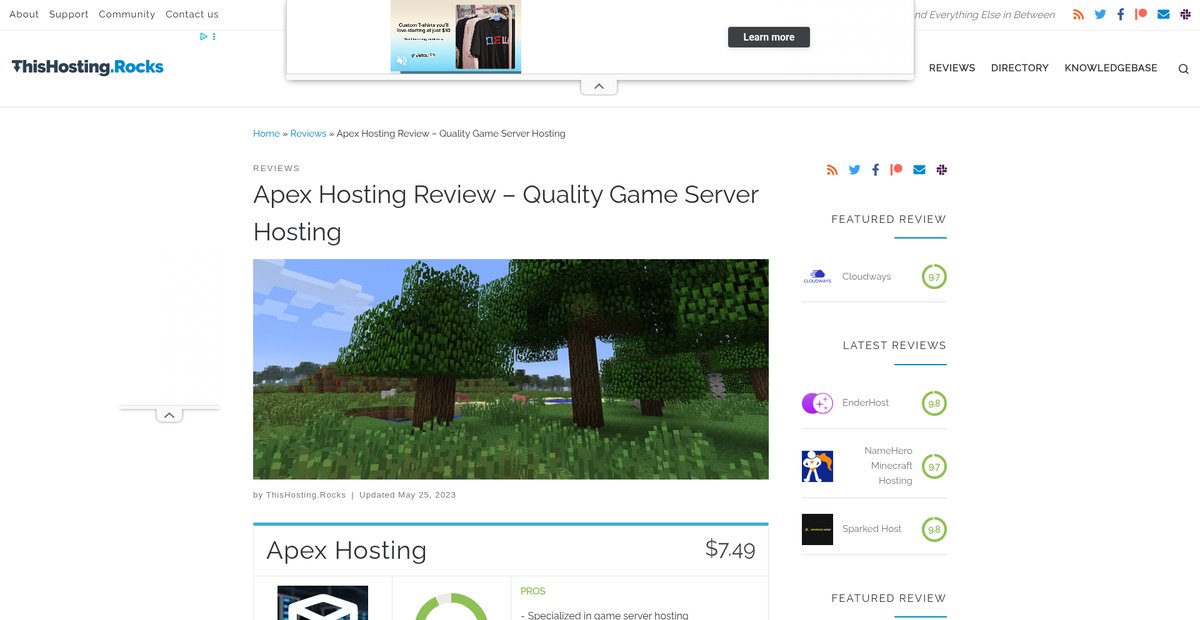1200x620 pixels.
Task: Click the NameHero 9.7 score circle
Action: [x=934, y=466]
